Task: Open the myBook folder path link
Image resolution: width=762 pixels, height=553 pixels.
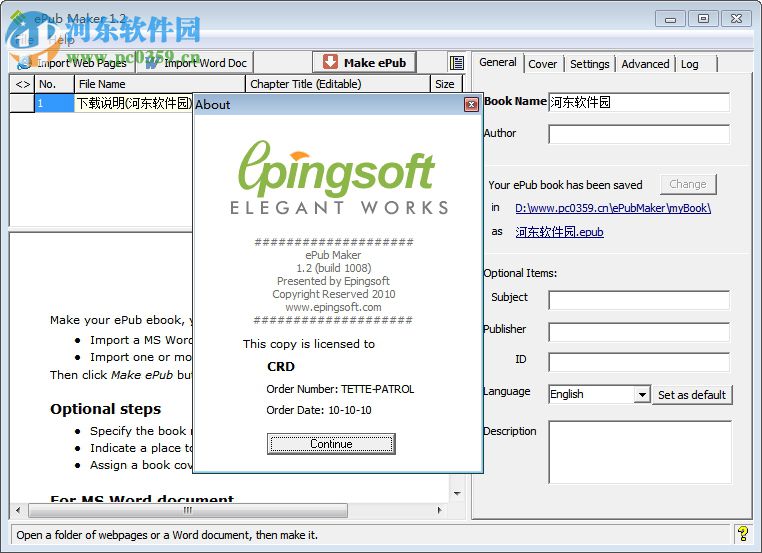Action: (x=613, y=208)
